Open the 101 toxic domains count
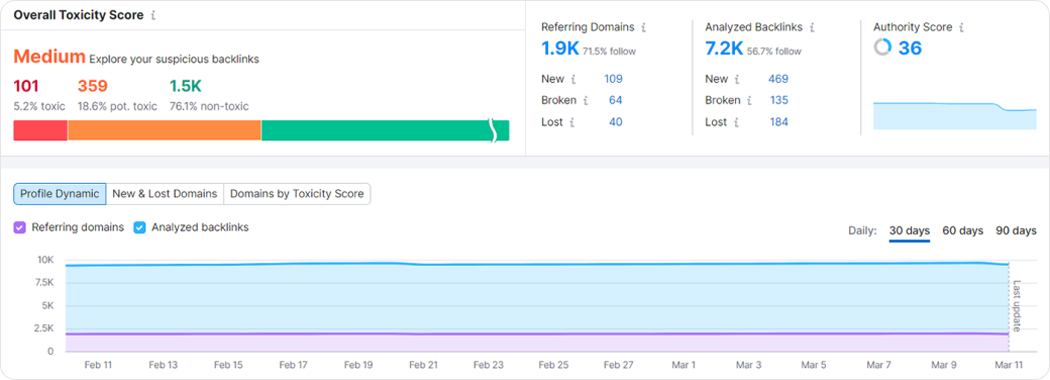This screenshot has height=380, width=1050. pos(26,86)
